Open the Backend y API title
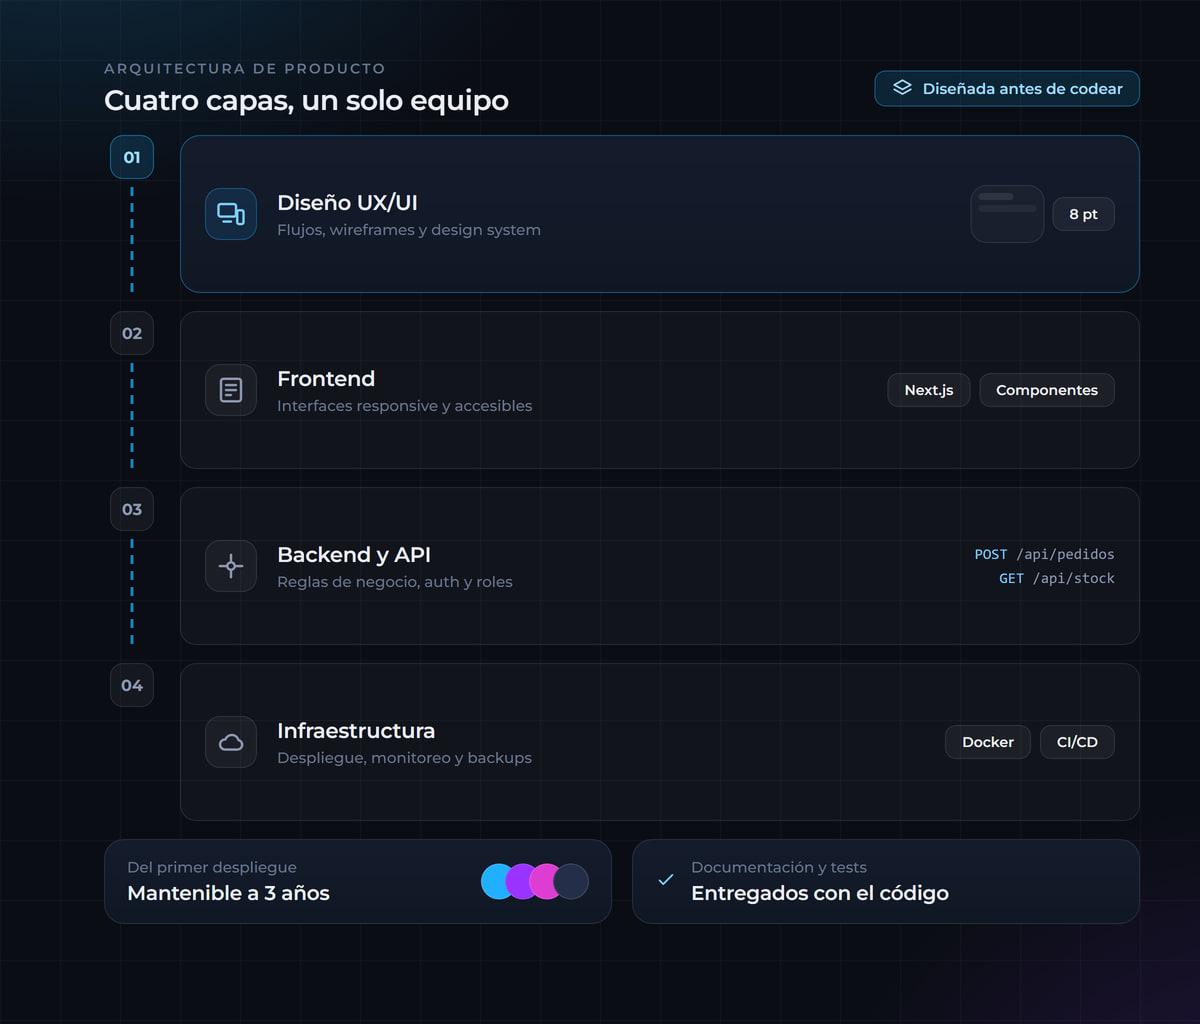This screenshot has width=1200, height=1024. (354, 555)
